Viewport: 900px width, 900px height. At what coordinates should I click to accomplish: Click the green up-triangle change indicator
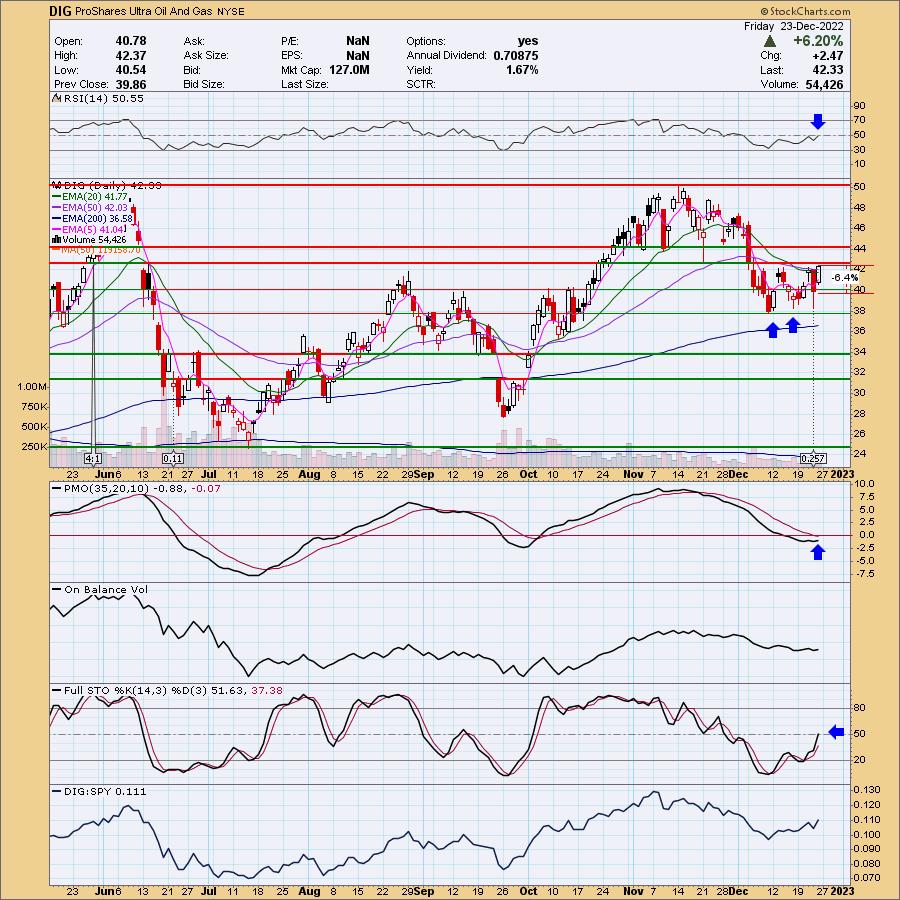[x=770, y=41]
